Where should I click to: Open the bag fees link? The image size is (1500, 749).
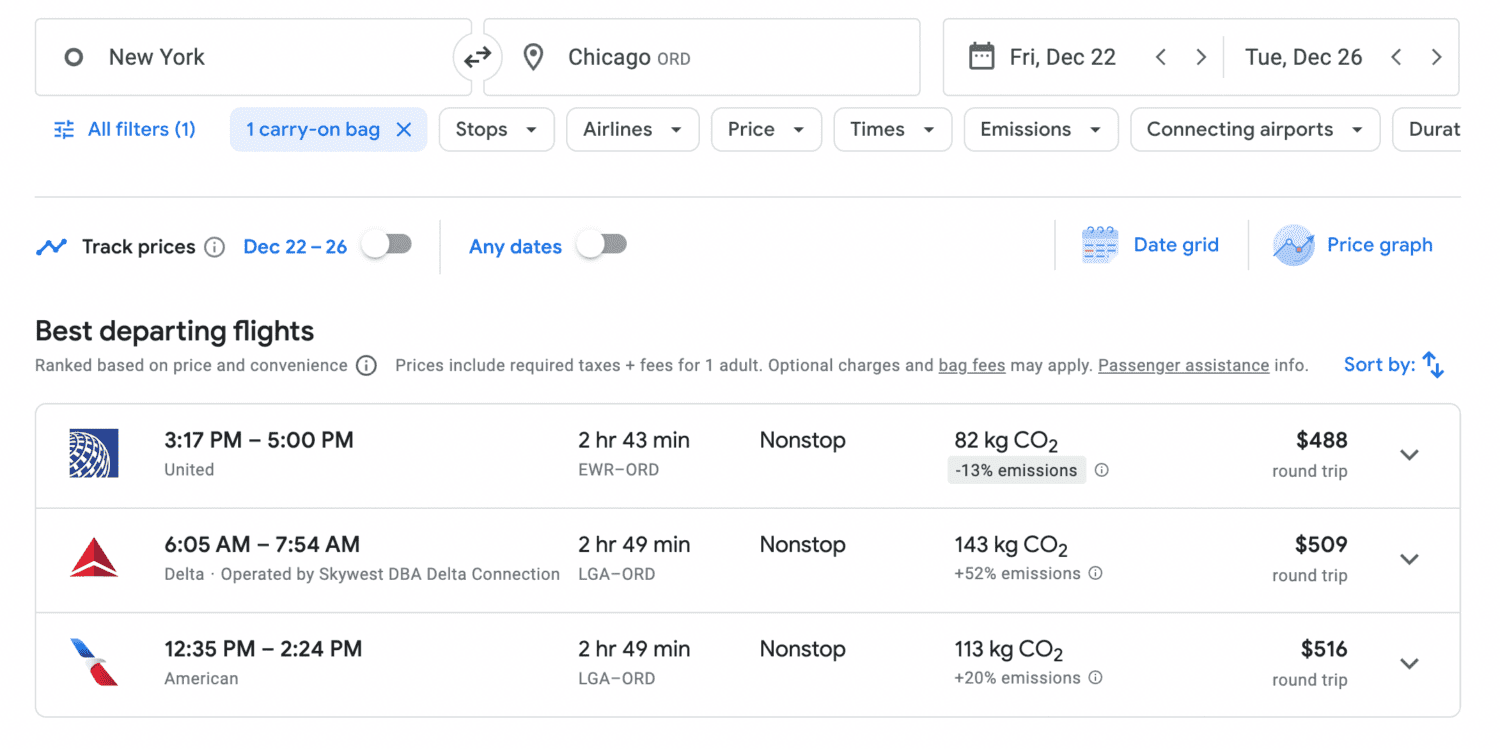(x=971, y=365)
